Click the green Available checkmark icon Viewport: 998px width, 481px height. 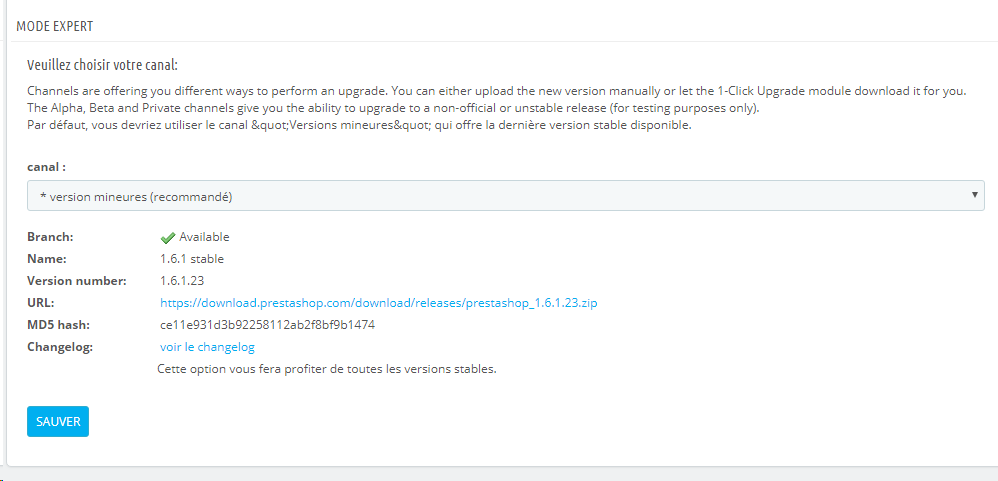point(168,238)
